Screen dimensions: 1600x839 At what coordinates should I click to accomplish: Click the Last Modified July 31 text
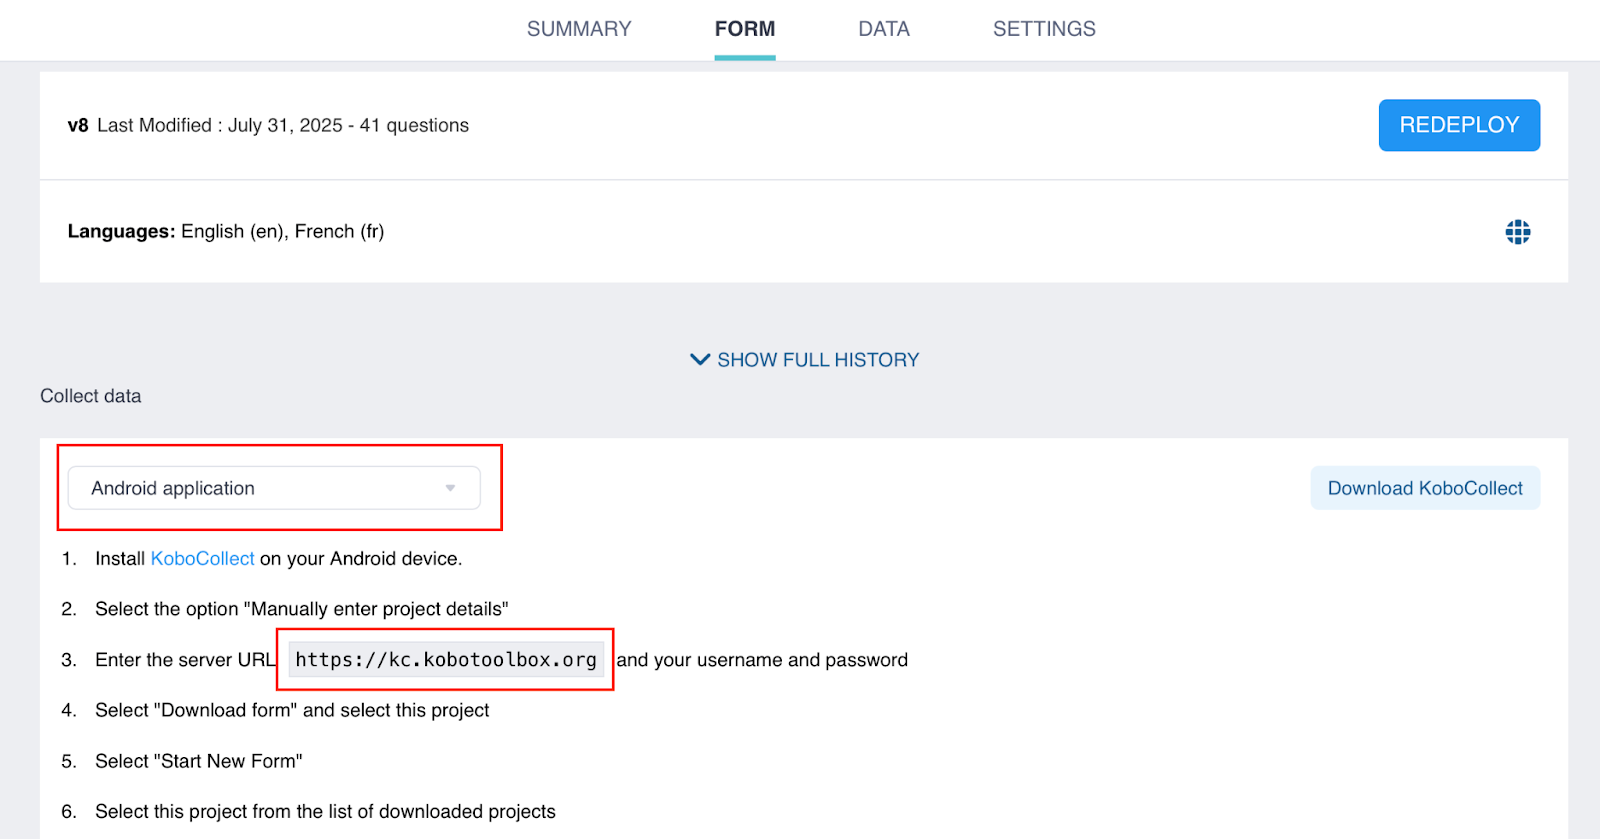pyautogui.click(x=283, y=126)
